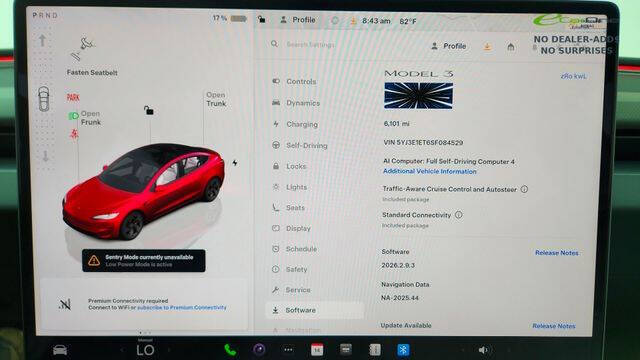Open the dark media app icon beside Calendar
The image size is (640, 360).
[x=346, y=349]
